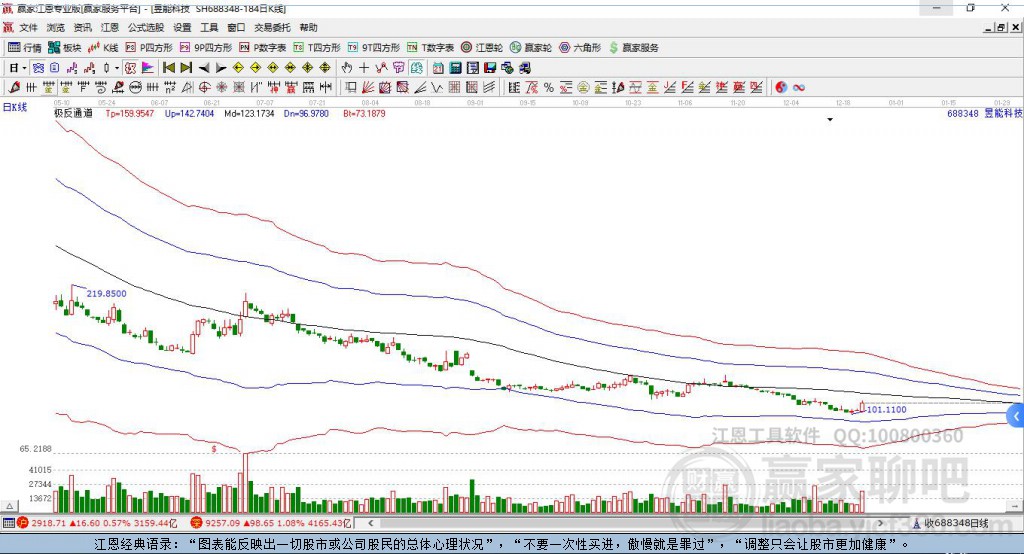Image resolution: width=1024 pixels, height=554 pixels.
Task: Click the blue side panel expand arrow
Action: coord(1016,416)
